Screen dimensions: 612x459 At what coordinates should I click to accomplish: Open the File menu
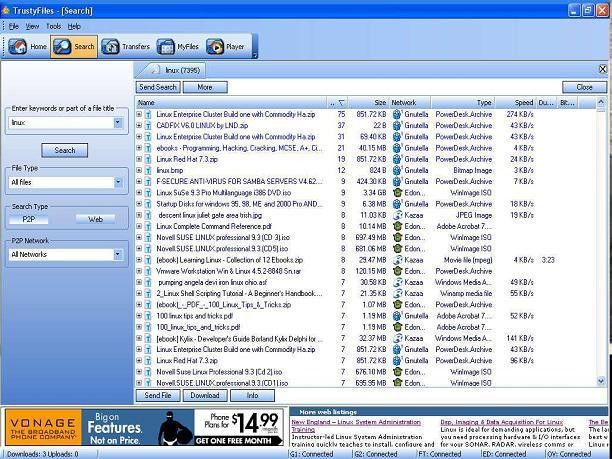[14, 27]
